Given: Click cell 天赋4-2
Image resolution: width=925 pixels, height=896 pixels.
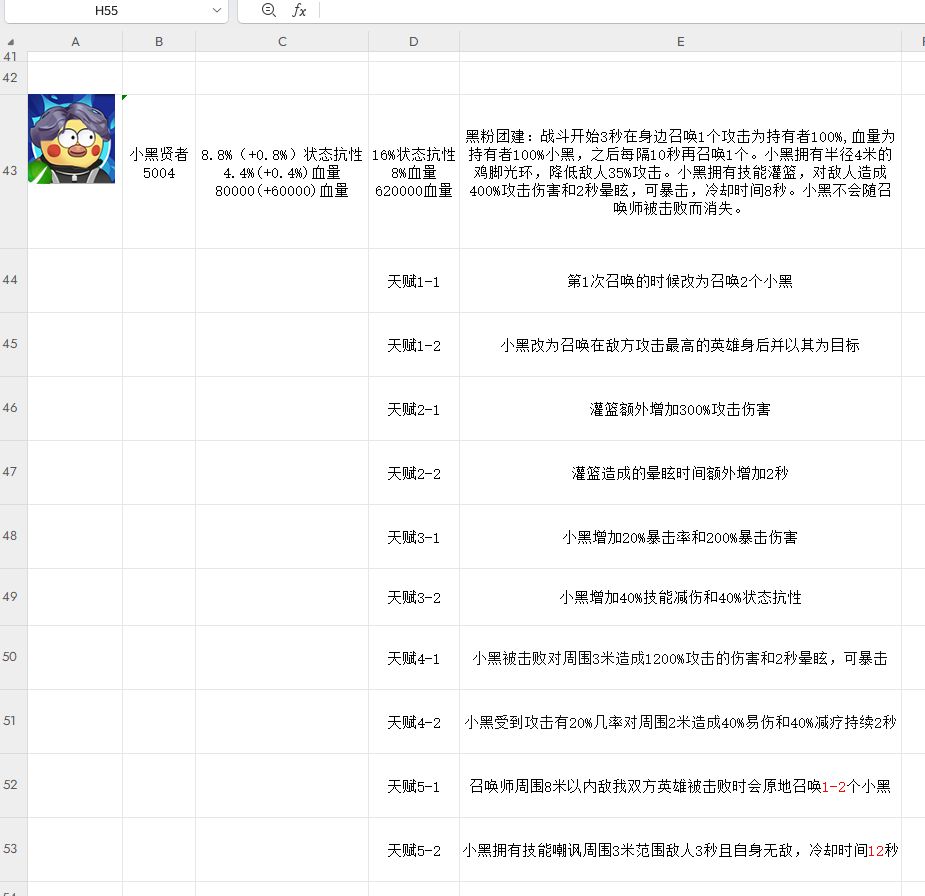Looking at the screenshot, I should (x=414, y=722).
